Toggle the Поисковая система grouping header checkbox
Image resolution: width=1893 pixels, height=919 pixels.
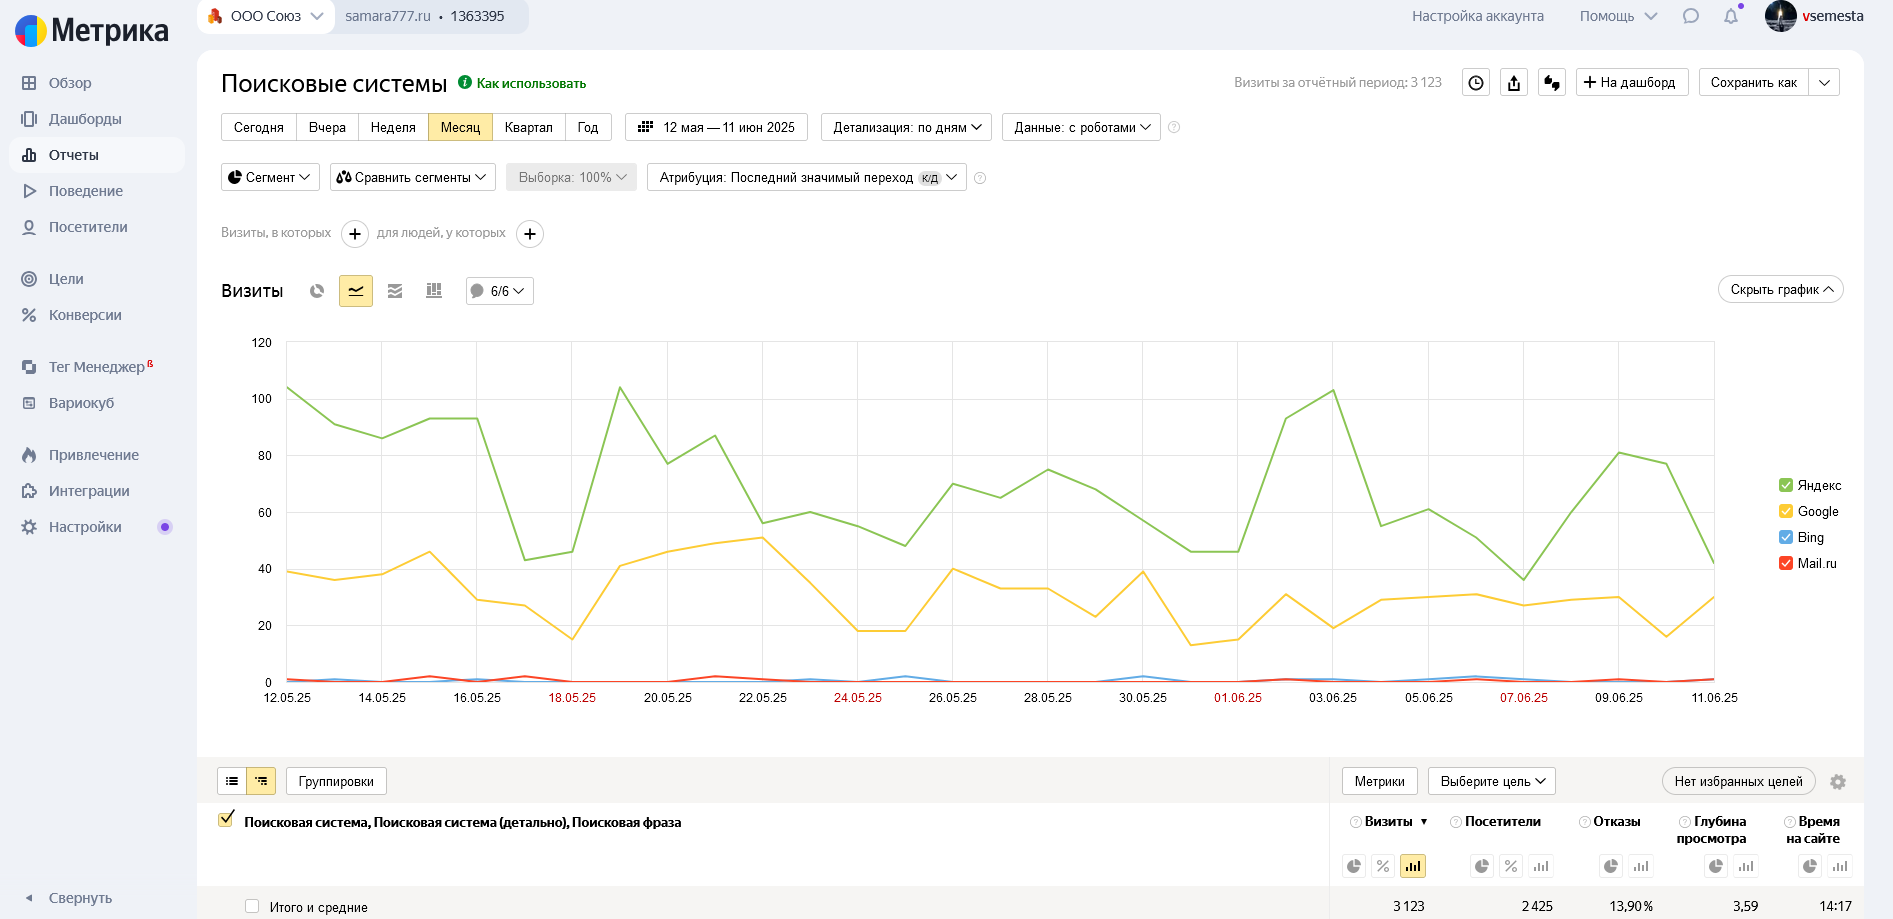coord(226,820)
